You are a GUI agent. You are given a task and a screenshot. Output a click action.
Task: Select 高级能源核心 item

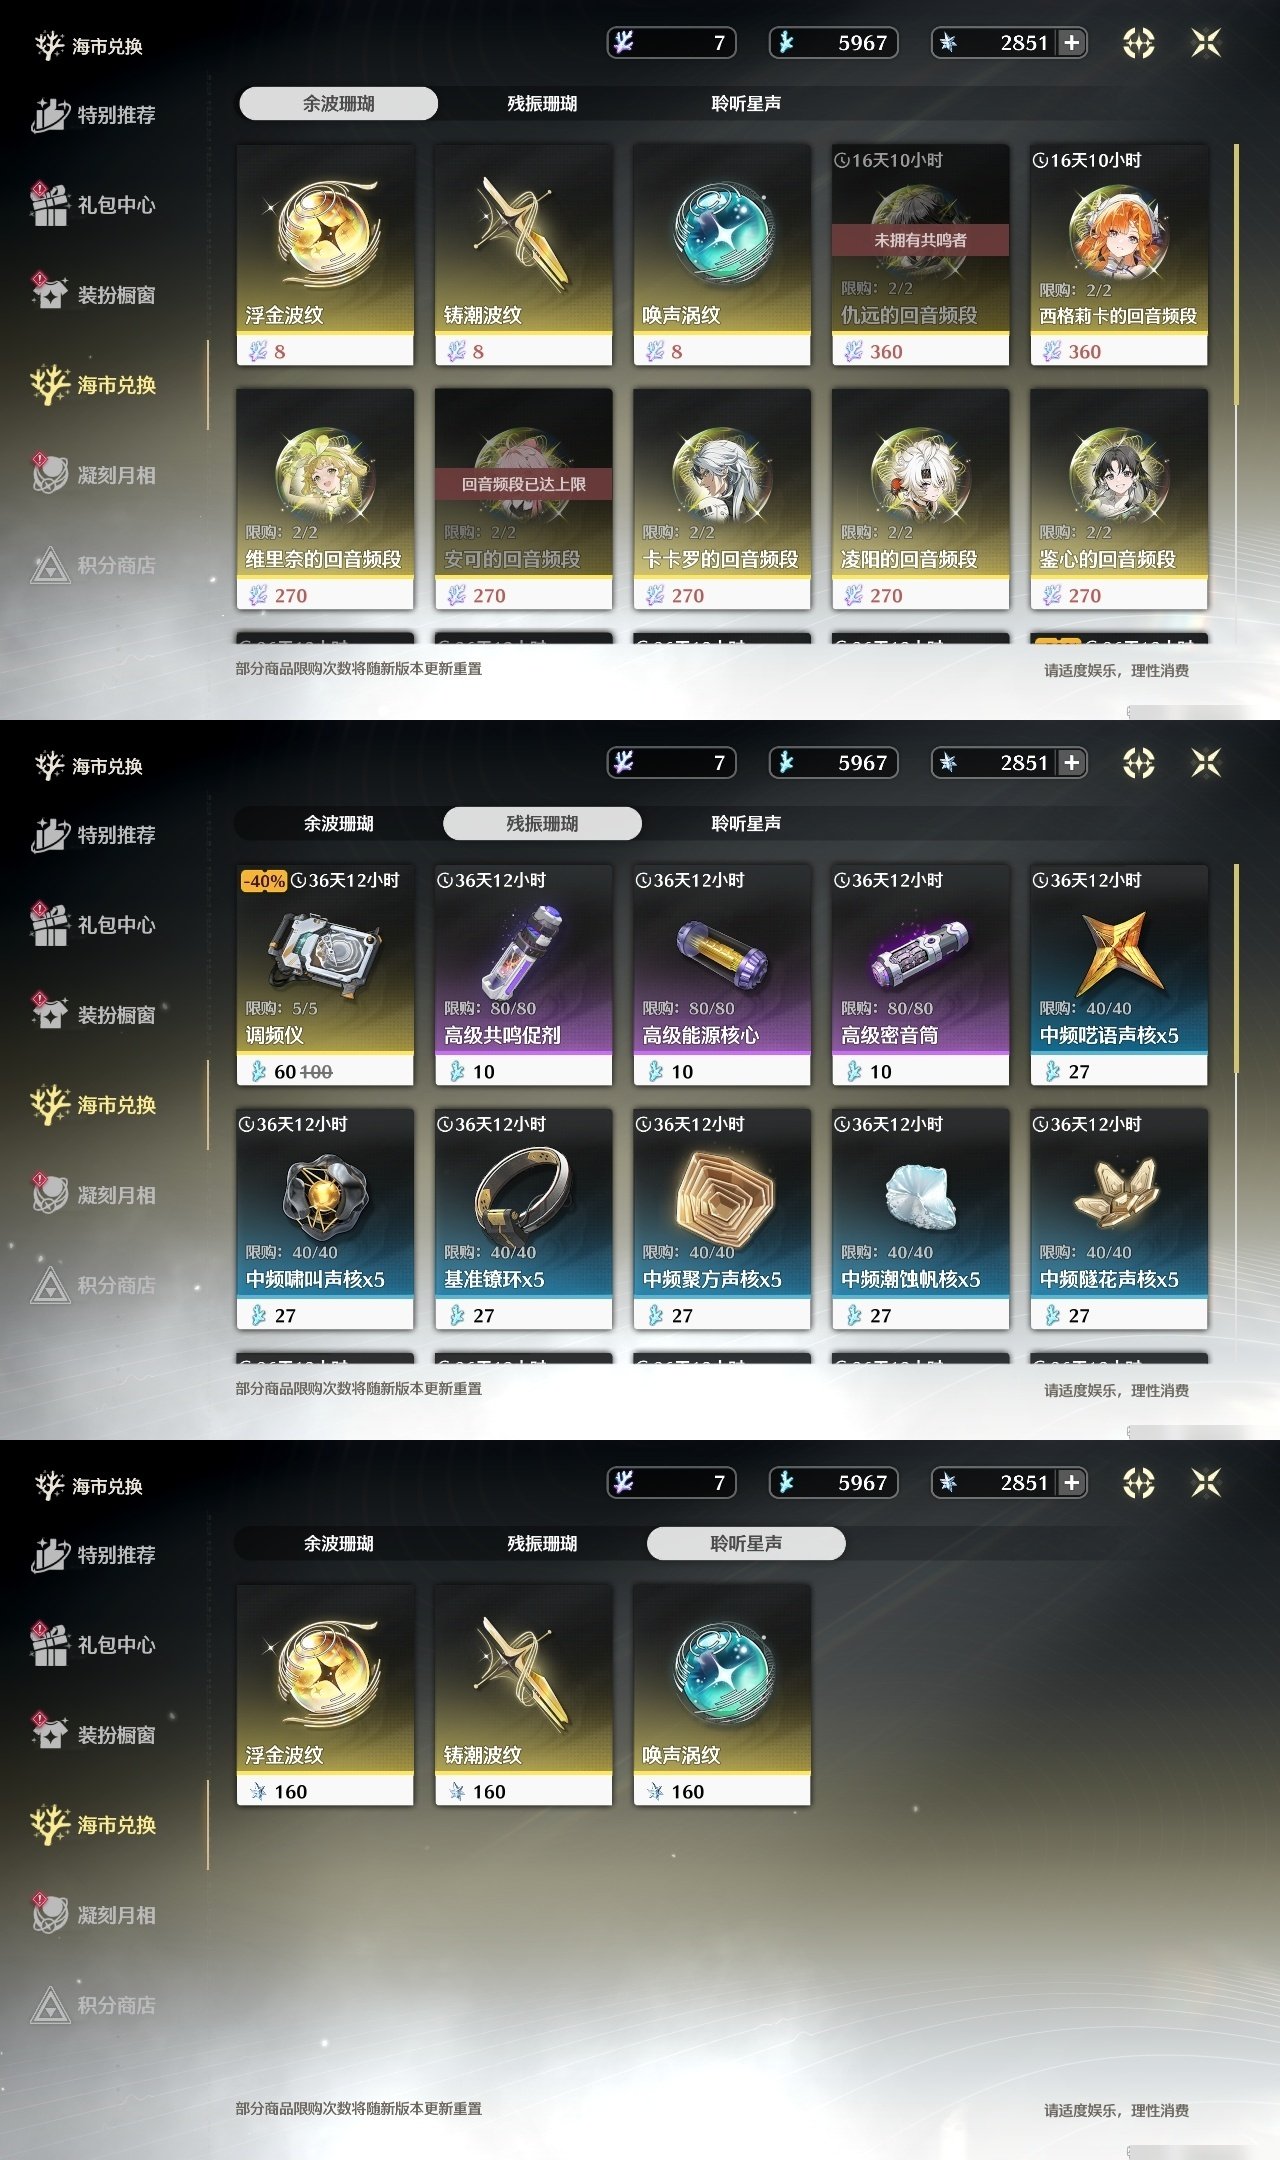point(722,975)
